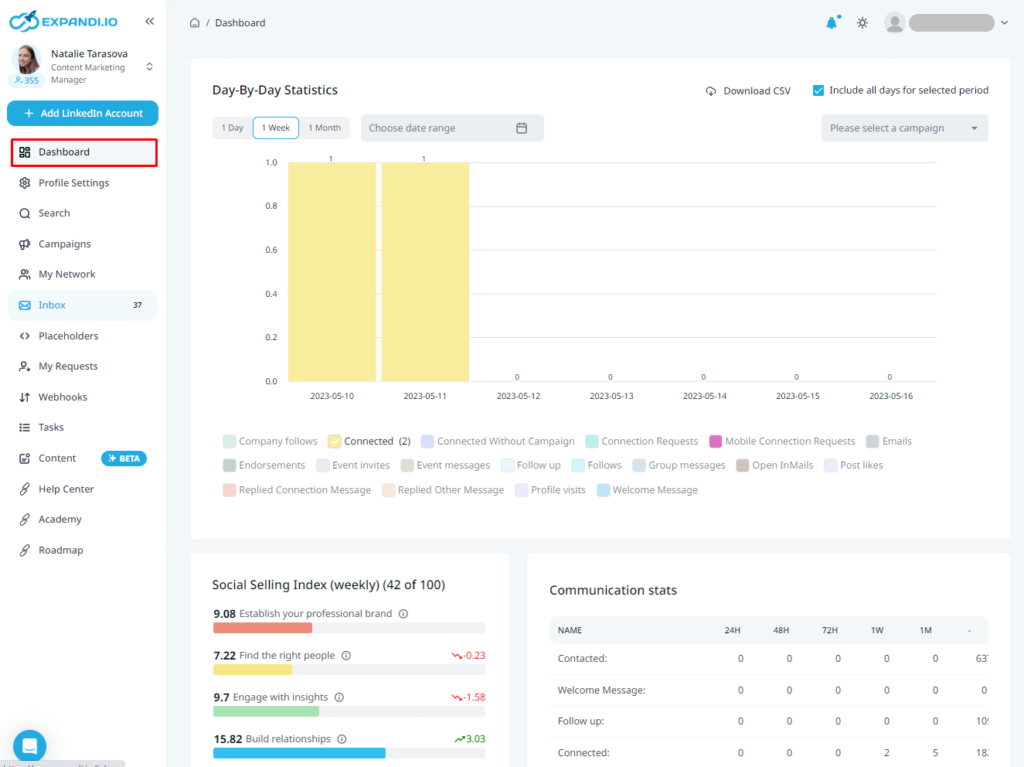Open the Please select a campaign dropdown
The height and width of the screenshot is (767, 1024).
pyautogui.click(x=904, y=128)
